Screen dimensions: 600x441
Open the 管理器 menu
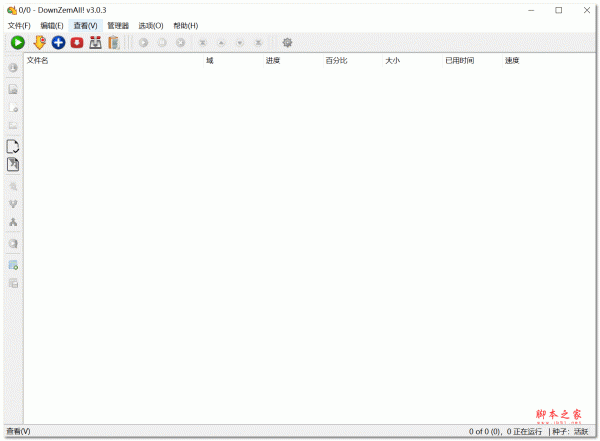tap(118, 26)
